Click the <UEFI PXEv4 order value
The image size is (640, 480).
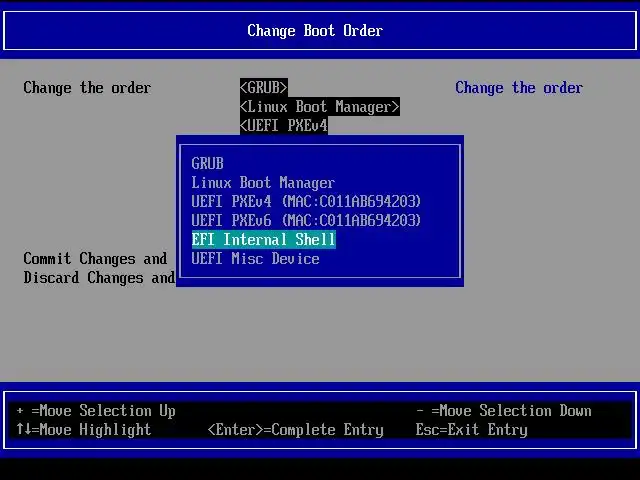point(284,125)
